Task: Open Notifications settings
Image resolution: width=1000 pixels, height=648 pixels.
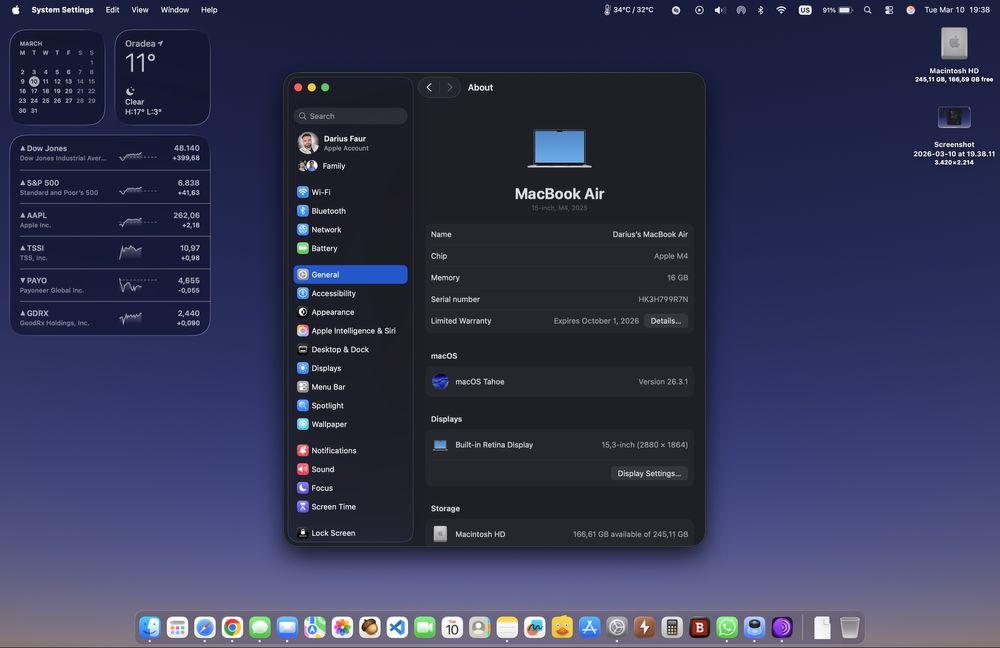Action: (x=350, y=450)
